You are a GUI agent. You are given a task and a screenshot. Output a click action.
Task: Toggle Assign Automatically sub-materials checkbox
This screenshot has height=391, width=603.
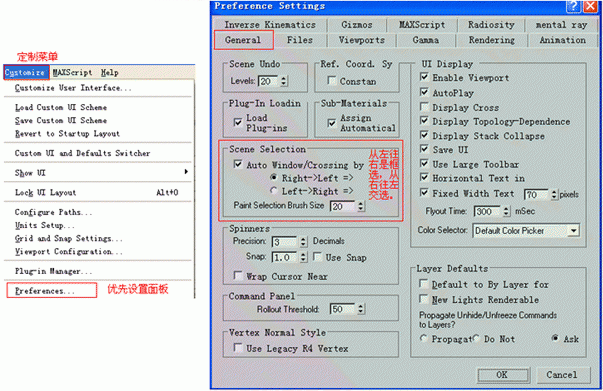331,123
